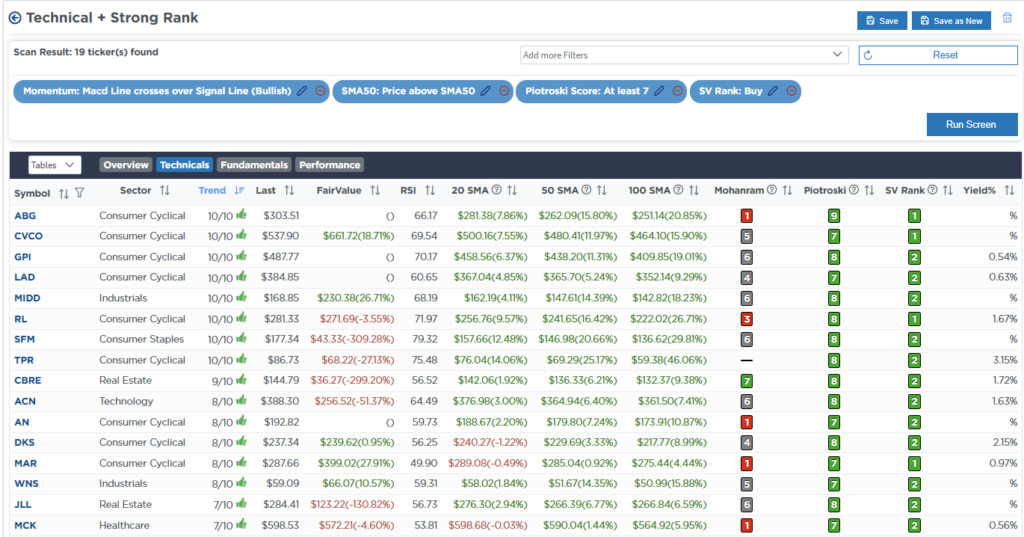The image size is (1024, 537).
Task: Reset all the filters
Action: [938, 55]
